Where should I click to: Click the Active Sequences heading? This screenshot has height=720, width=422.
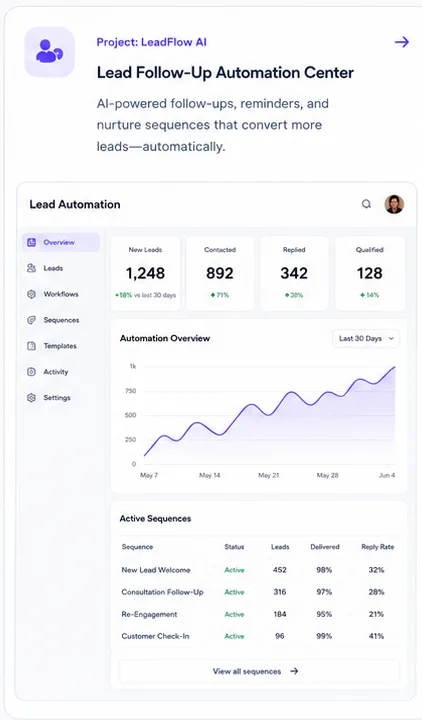click(x=155, y=518)
